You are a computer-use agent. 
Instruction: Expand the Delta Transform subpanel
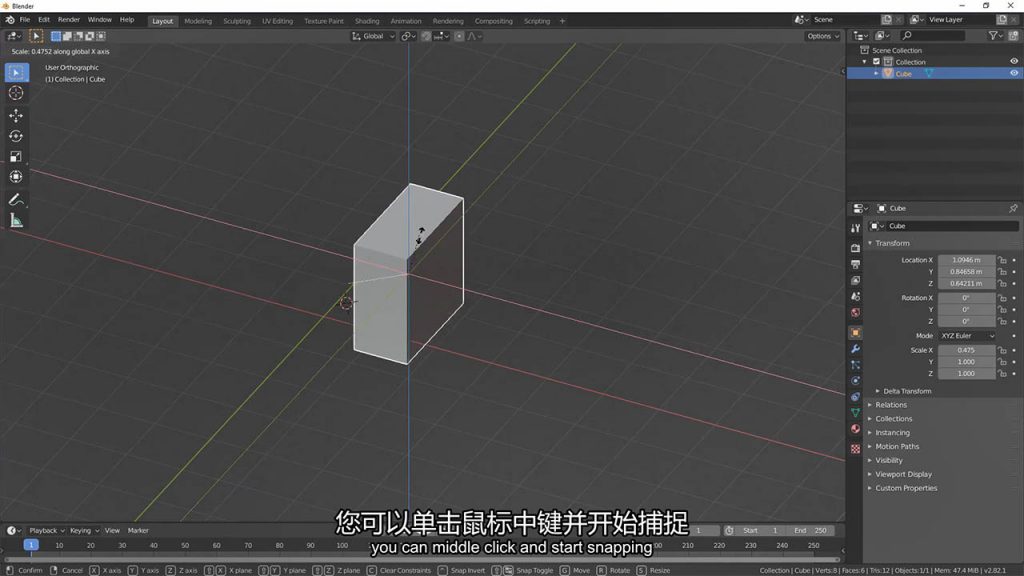coord(906,391)
